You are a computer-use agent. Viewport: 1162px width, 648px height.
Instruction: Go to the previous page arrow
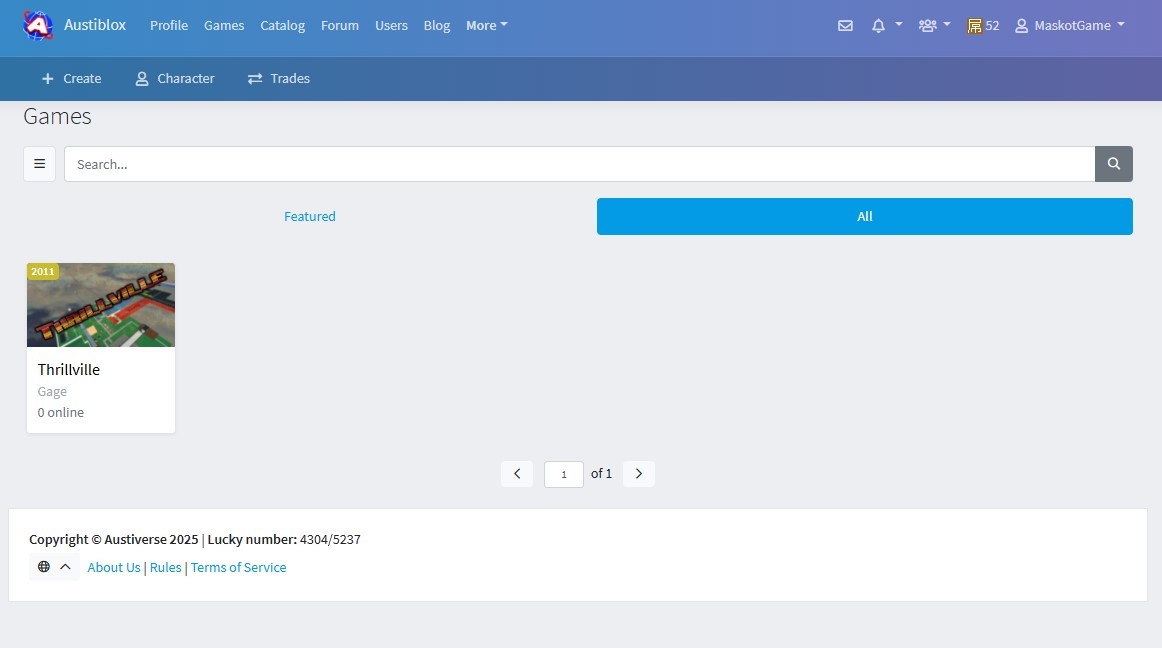517,474
